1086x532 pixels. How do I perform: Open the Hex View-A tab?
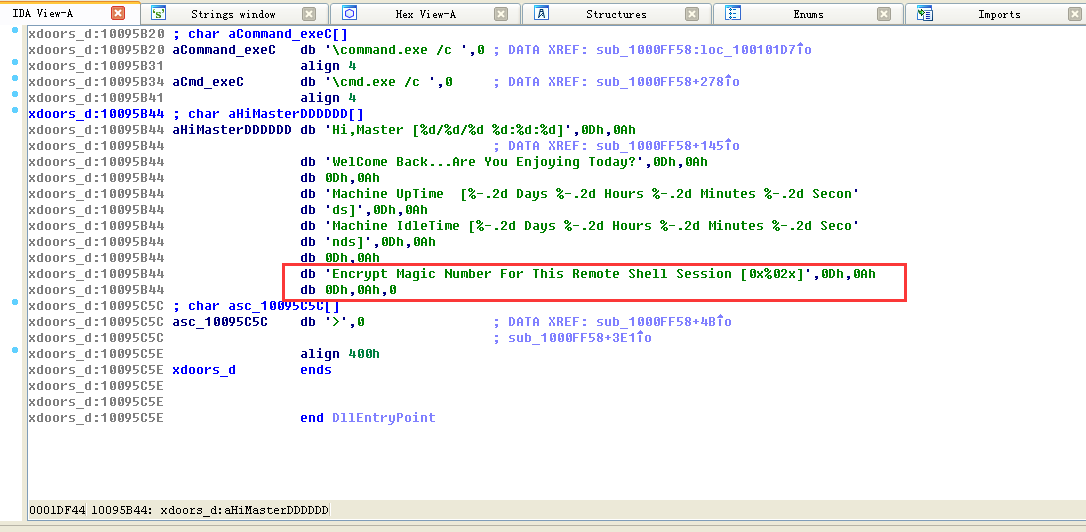[x=425, y=14]
